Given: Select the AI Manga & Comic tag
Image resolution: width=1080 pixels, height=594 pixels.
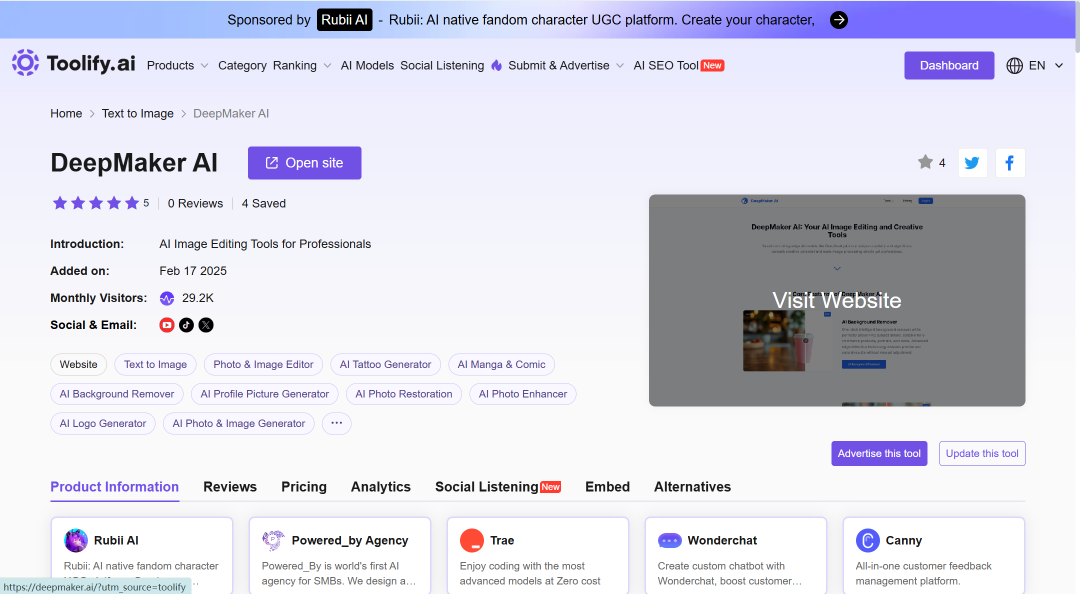Looking at the screenshot, I should point(501,365).
